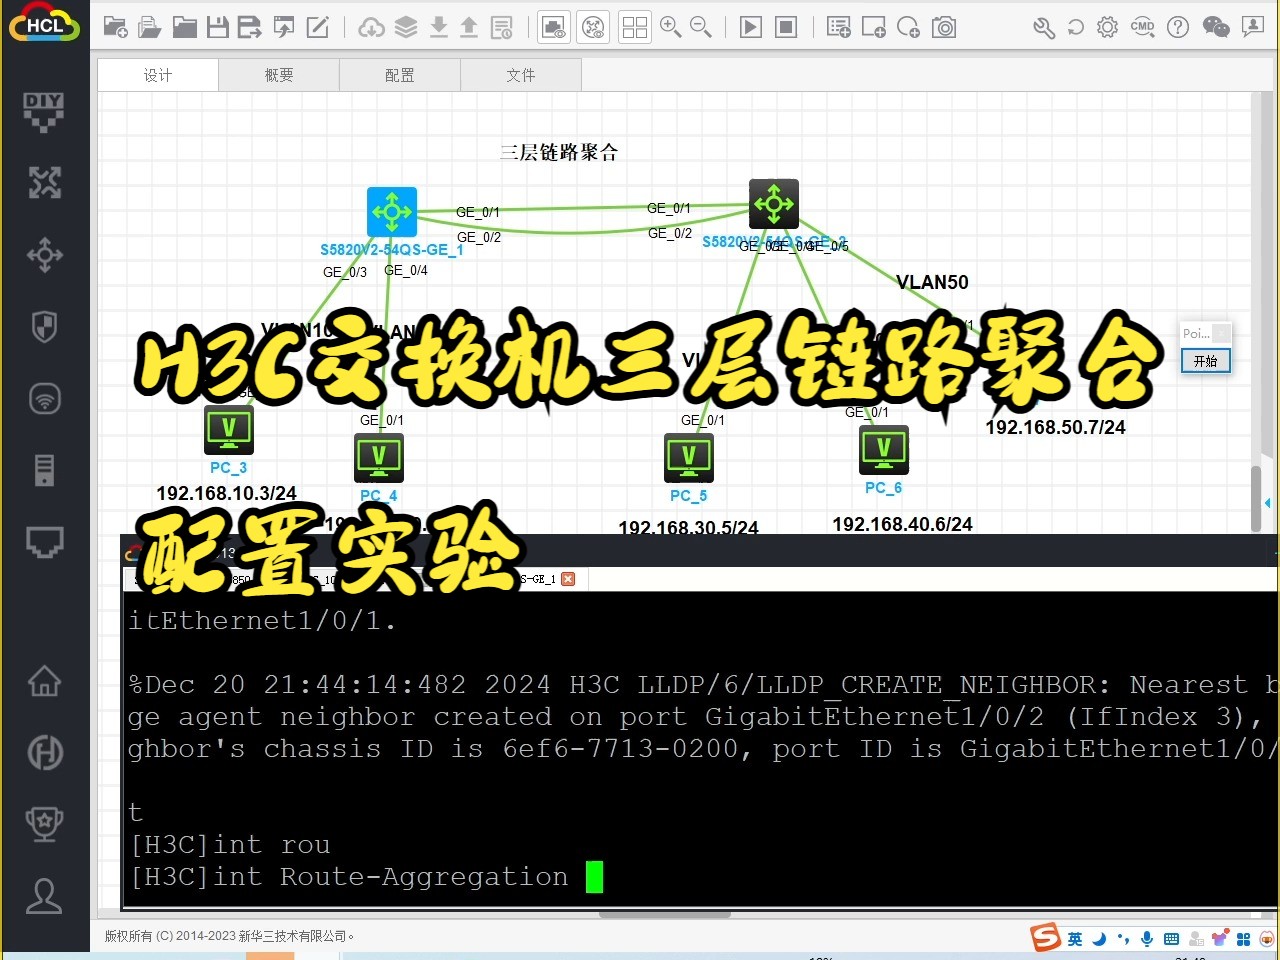Open the WeChat contact icon
The image size is (1280, 960).
tap(1217, 27)
